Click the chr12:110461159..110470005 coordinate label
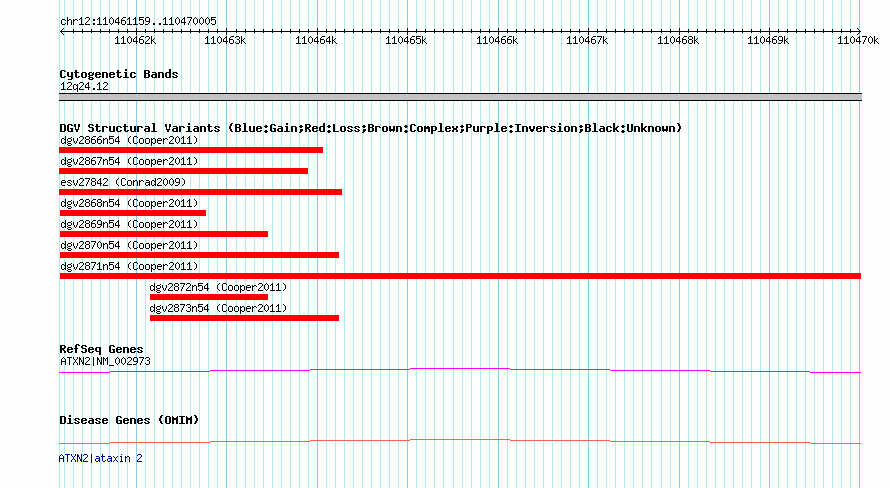The height and width of the screenshot is (488, 890). (x=138, y=21)
